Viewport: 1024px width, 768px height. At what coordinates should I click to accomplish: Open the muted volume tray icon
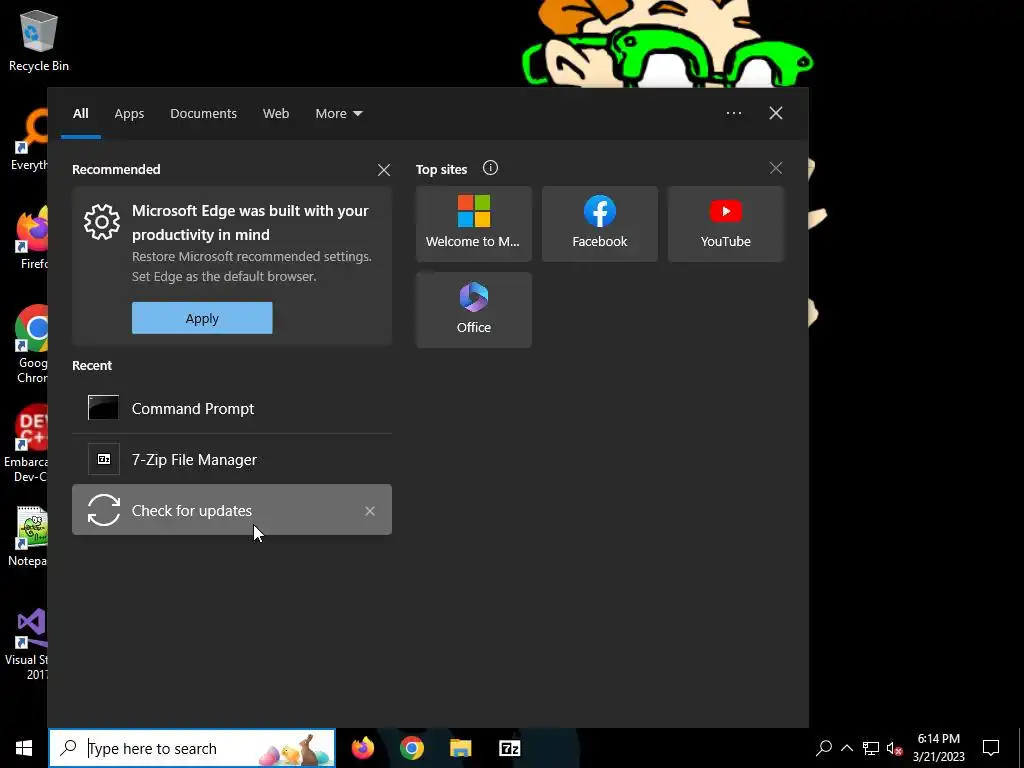[894, 748]
